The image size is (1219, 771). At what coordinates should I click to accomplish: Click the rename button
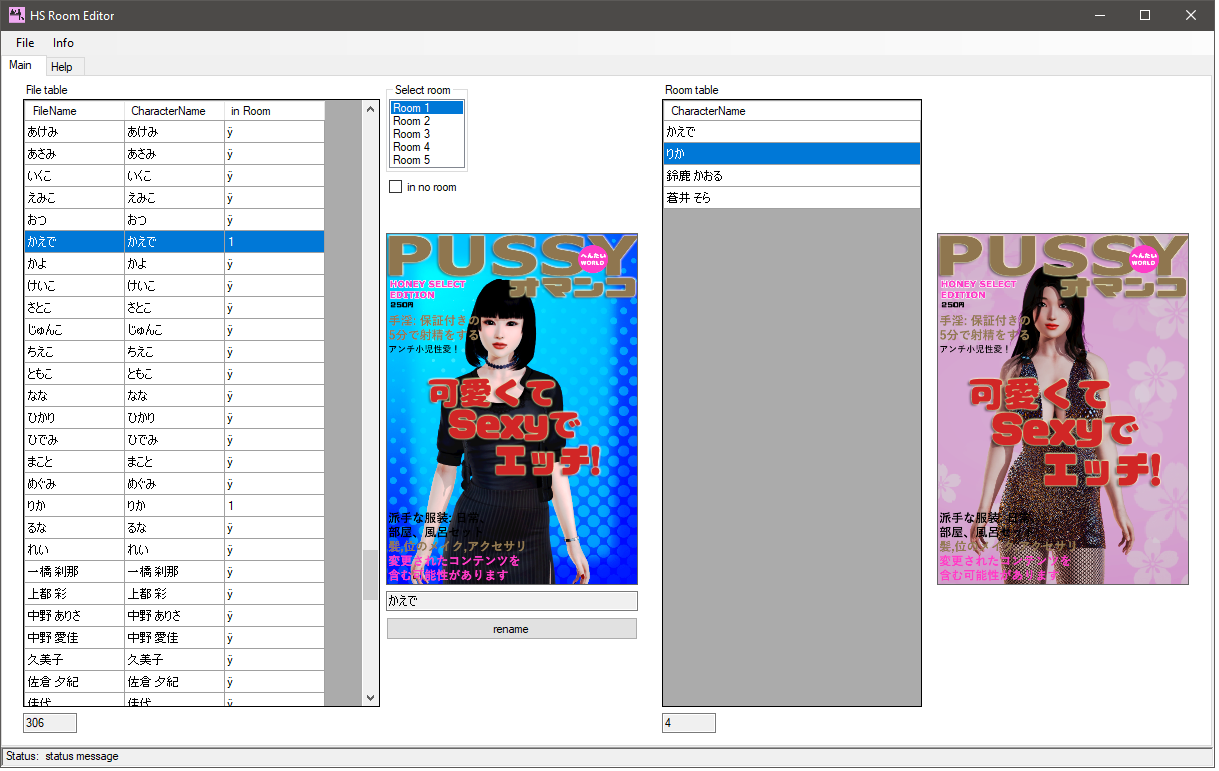(x=511, y=629)
